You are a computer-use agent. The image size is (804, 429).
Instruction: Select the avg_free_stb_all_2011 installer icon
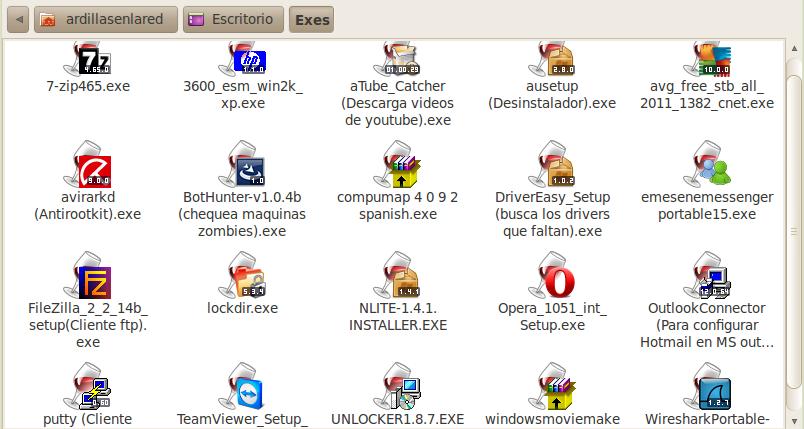pyautogui.click(x=707, y=59)
